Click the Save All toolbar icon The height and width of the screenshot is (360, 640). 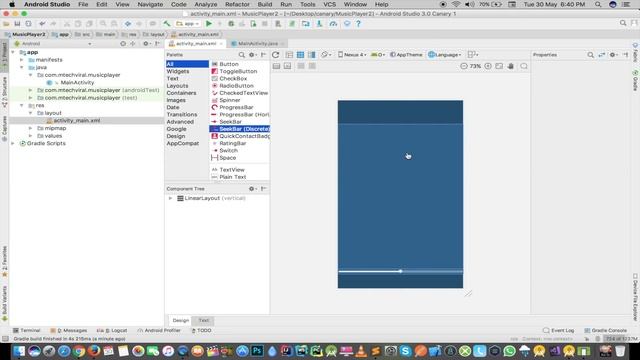point(17,24)
